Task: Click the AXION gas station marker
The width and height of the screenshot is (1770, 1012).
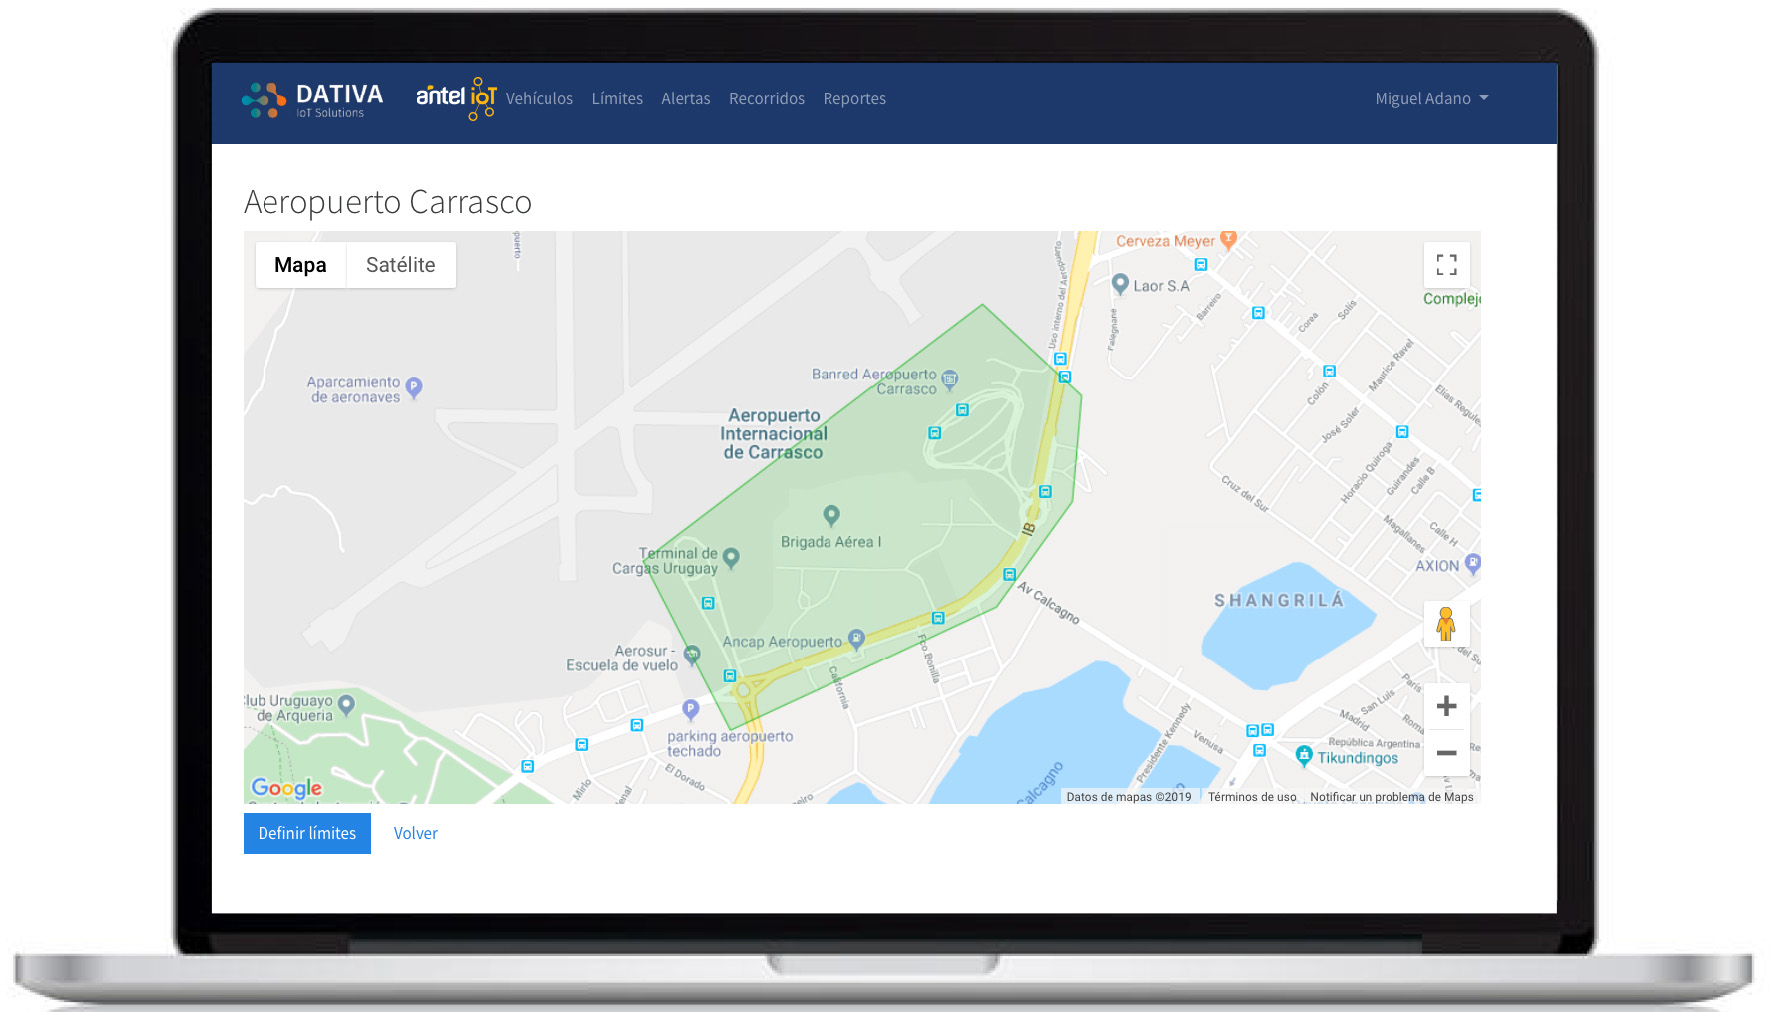Action: (x=1472, y=564)
